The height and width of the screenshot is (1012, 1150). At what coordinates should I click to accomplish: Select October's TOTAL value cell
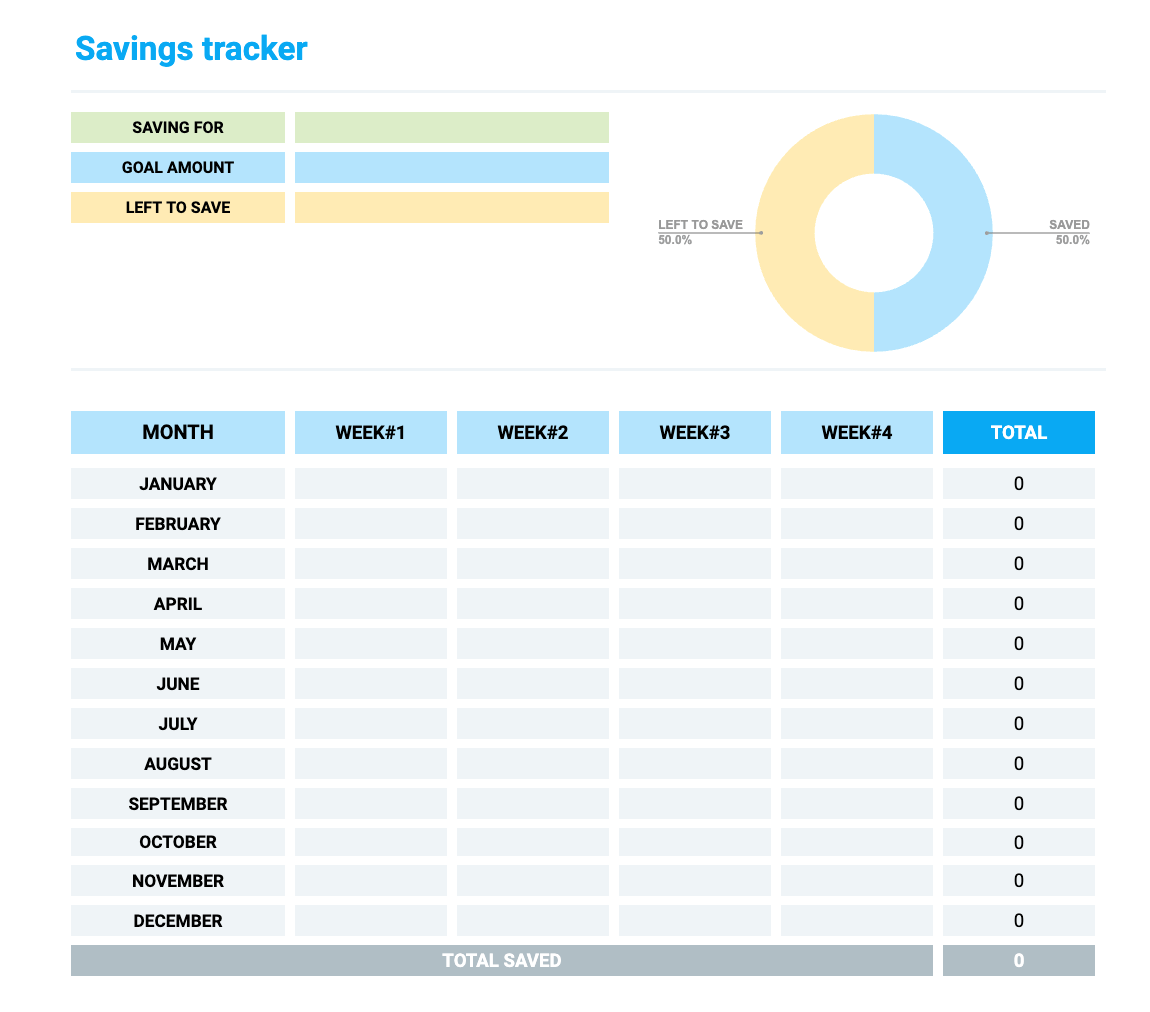pyautogui.click(x=1019, y=842)
